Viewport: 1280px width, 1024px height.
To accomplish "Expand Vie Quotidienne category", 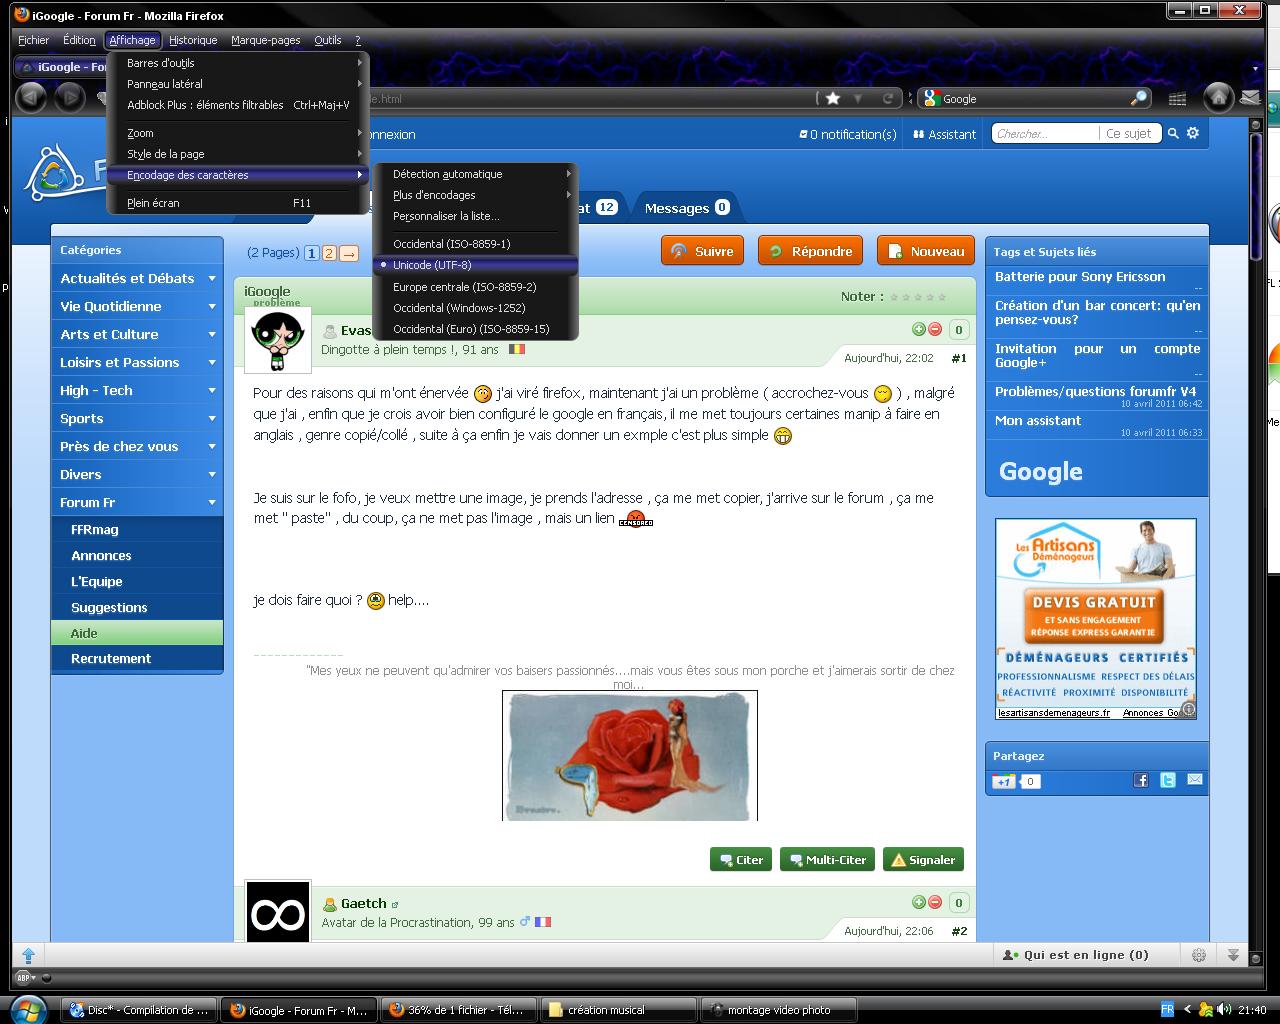I will [x=137, y=306].
